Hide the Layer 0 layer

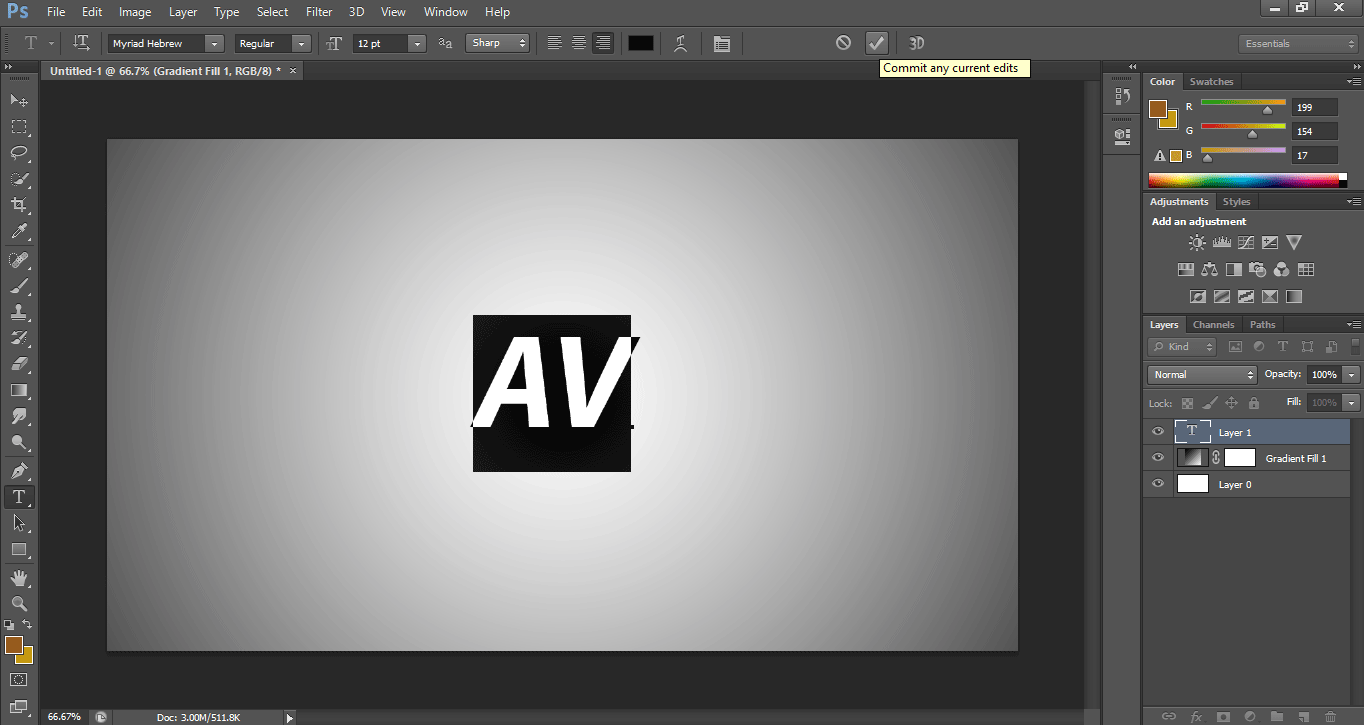point(1157,483)
